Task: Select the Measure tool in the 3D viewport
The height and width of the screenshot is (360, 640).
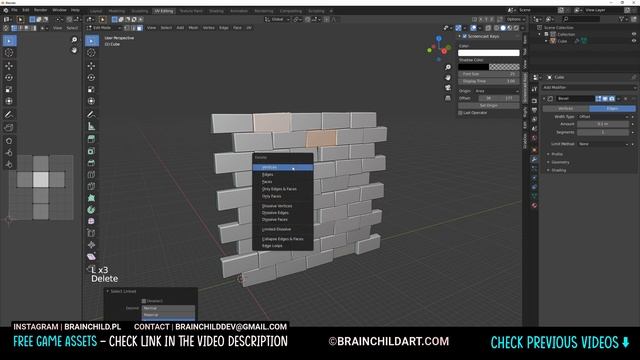Action: pos(91,127)
